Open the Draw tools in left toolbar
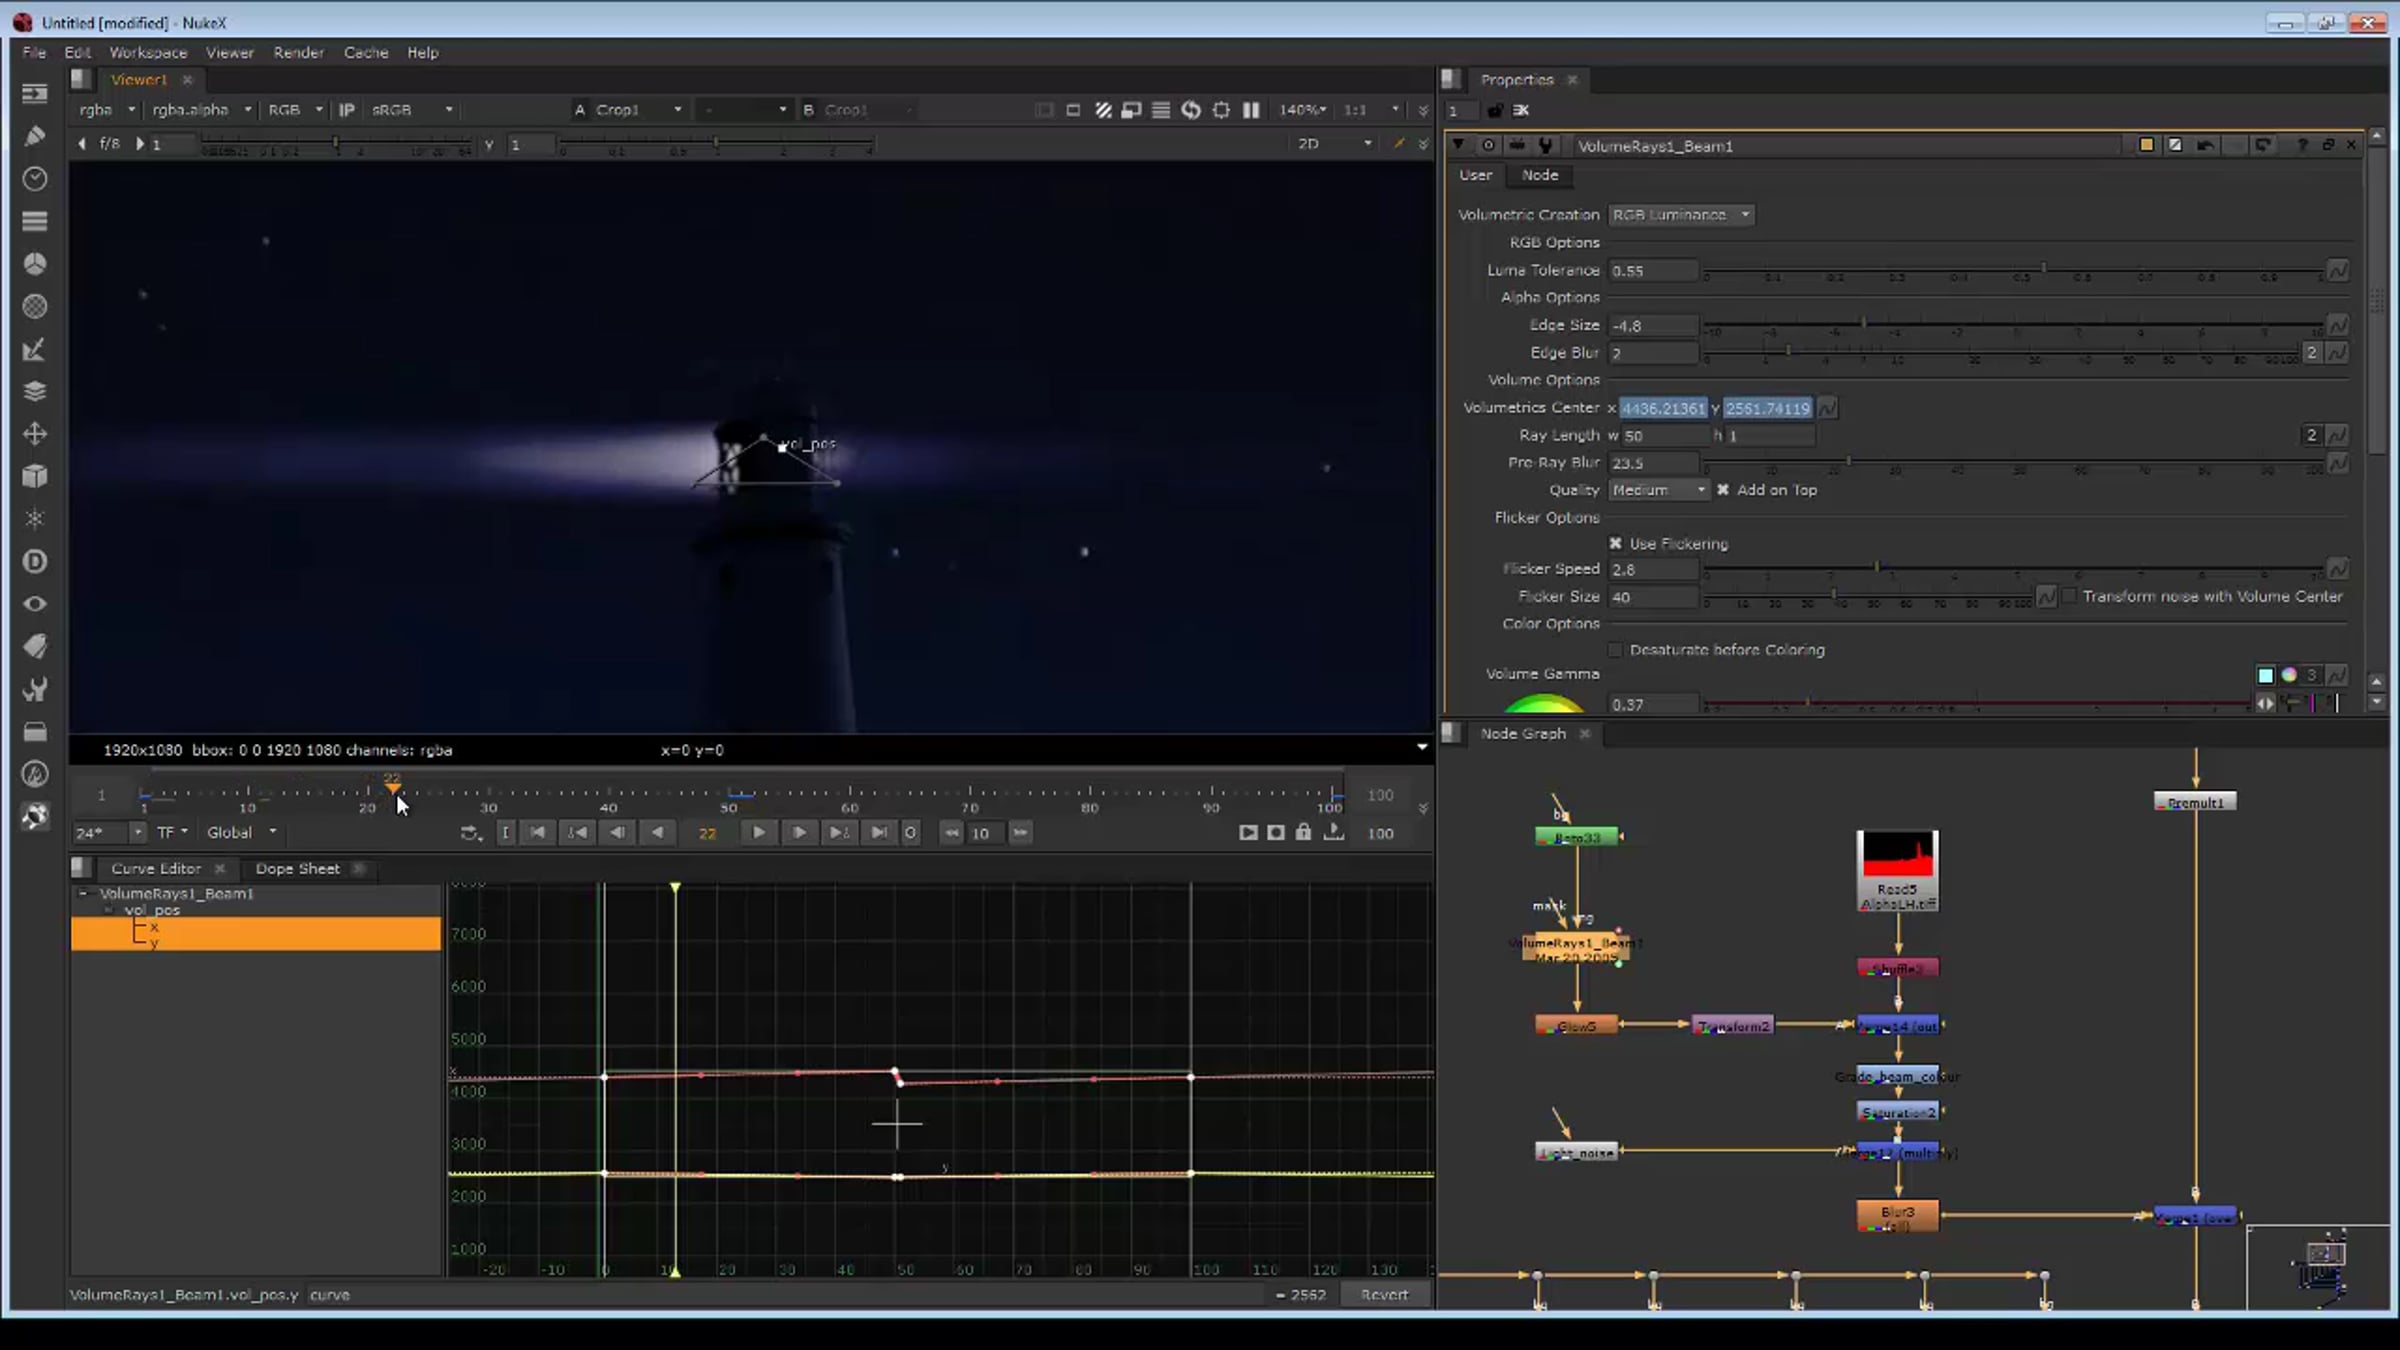Image resolution: width=2400 pixels, height=1350 pixels. pyautogui.click(x=35, y=136)
